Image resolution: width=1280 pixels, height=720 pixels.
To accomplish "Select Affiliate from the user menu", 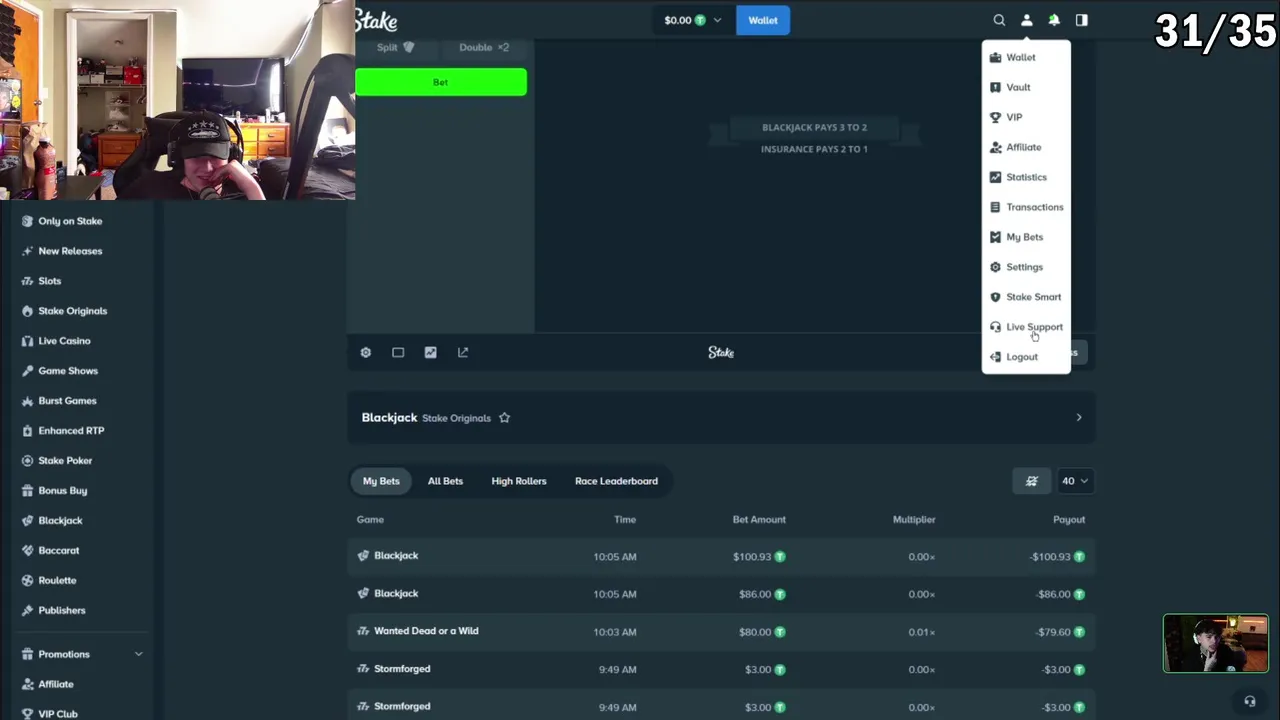I will [x=1026, y=147].
